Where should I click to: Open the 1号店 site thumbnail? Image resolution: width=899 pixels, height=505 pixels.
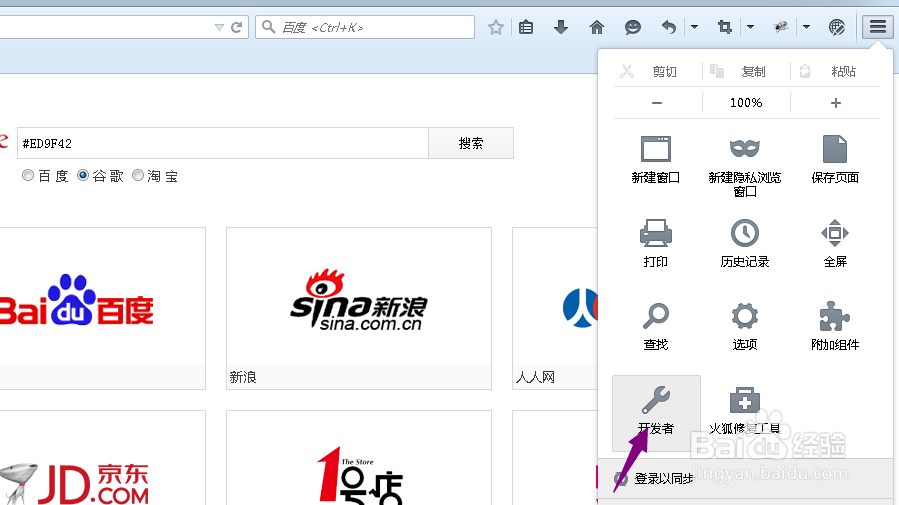[359, 457]
